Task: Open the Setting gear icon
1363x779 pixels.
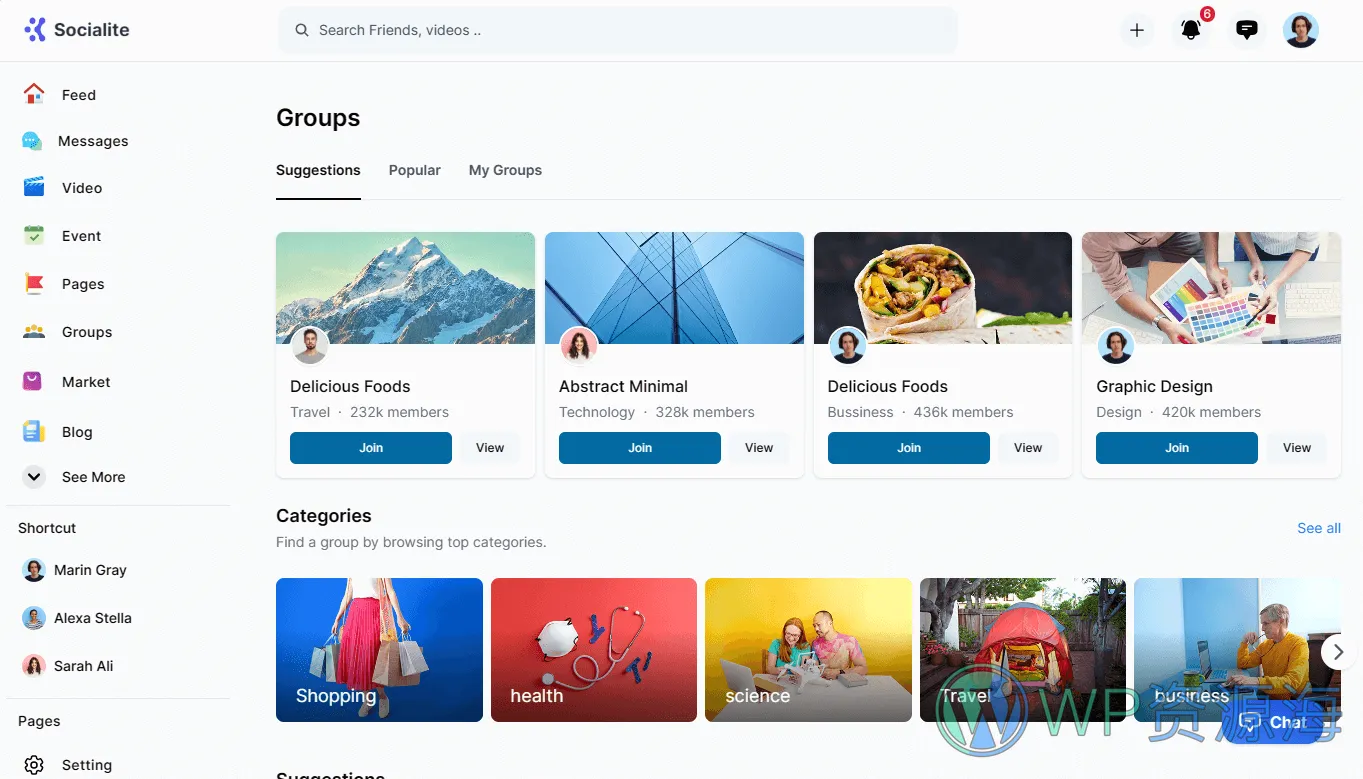Action: tap(34, 765)
